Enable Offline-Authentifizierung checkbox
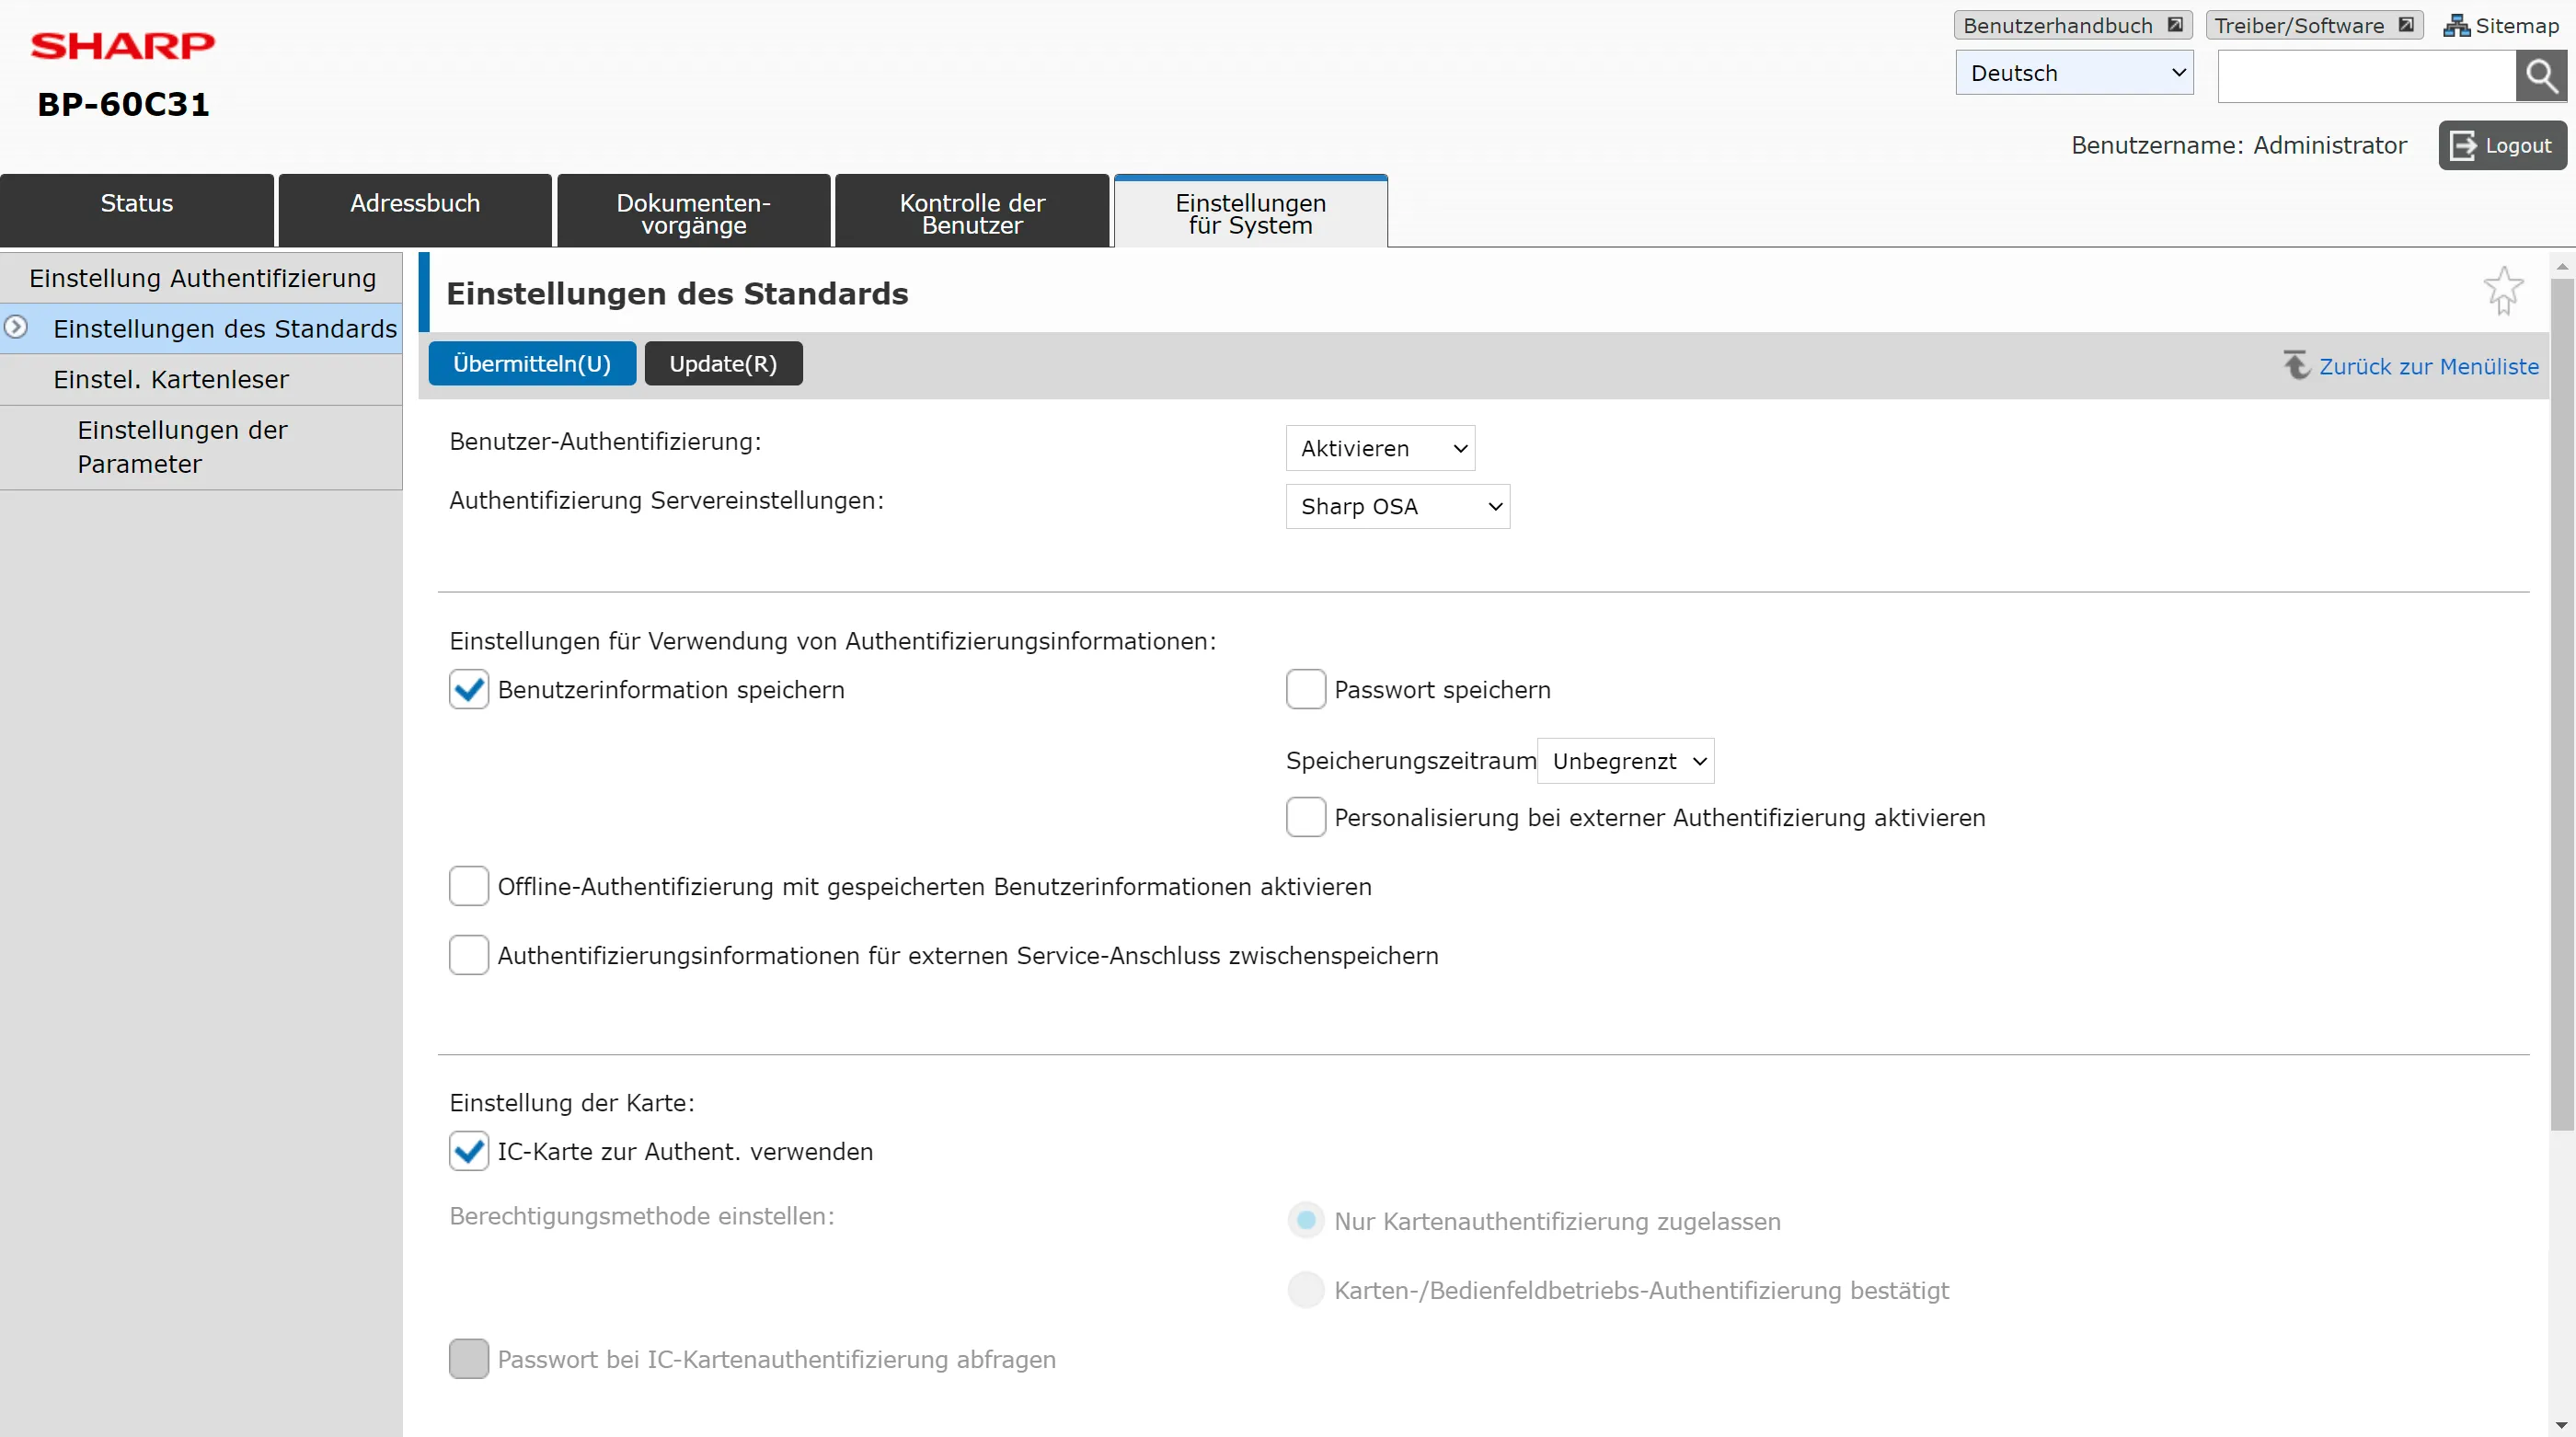Viewport: 2576px width, 1437px height. click(x=468, y=887)
